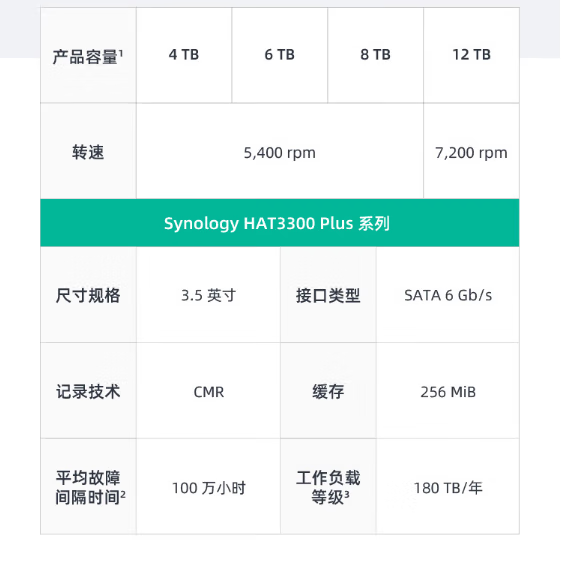Select the SATA 6 Gb/s value
The width and height of the screenshot is (561, 561).
(x=448, y=295)
